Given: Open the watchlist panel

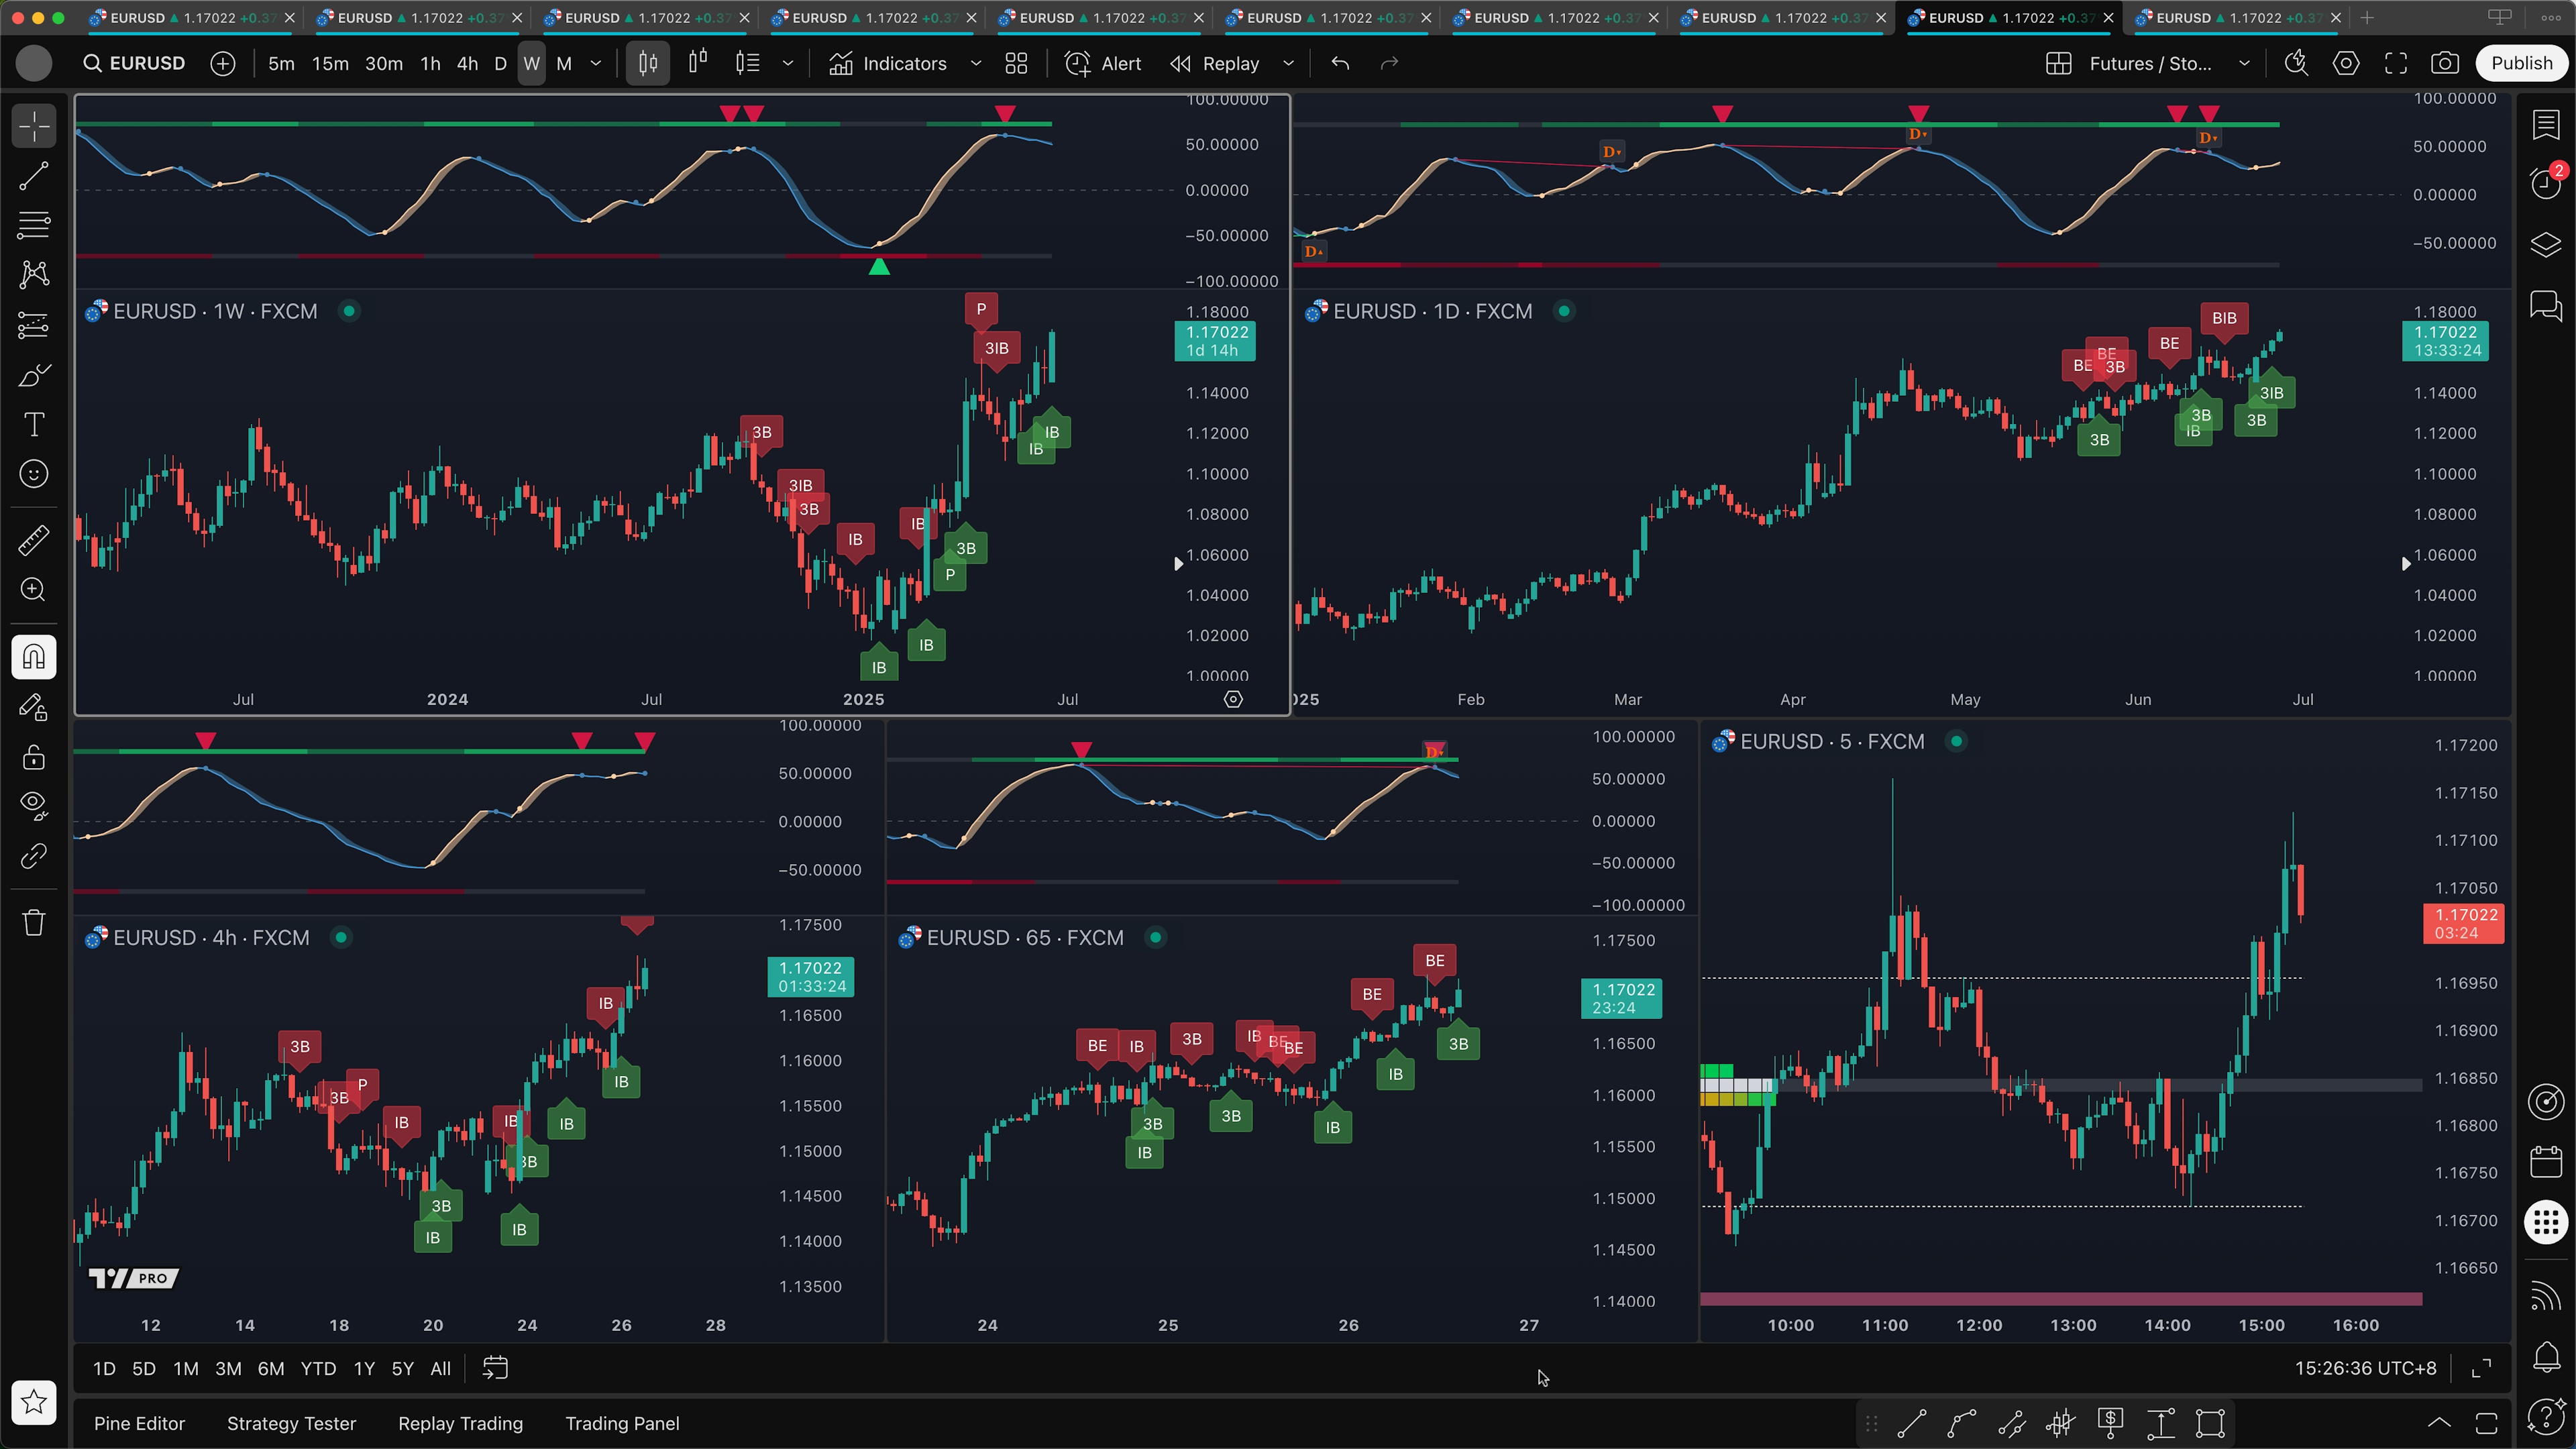Looking at the screenshot, I should click(x=2546, y=125).
